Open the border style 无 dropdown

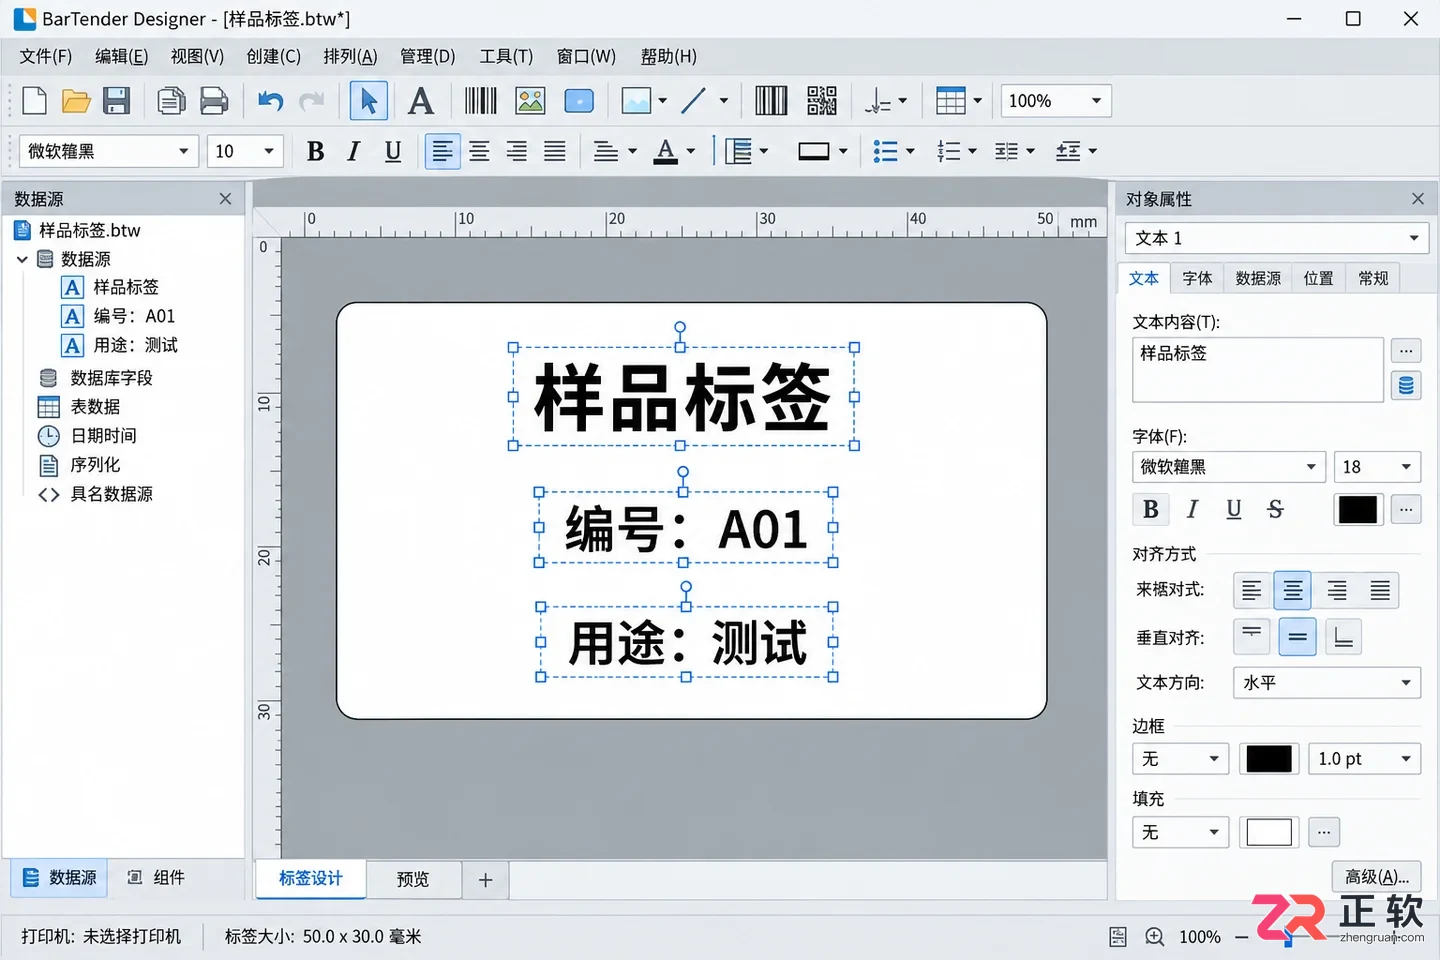(1180, 759)
